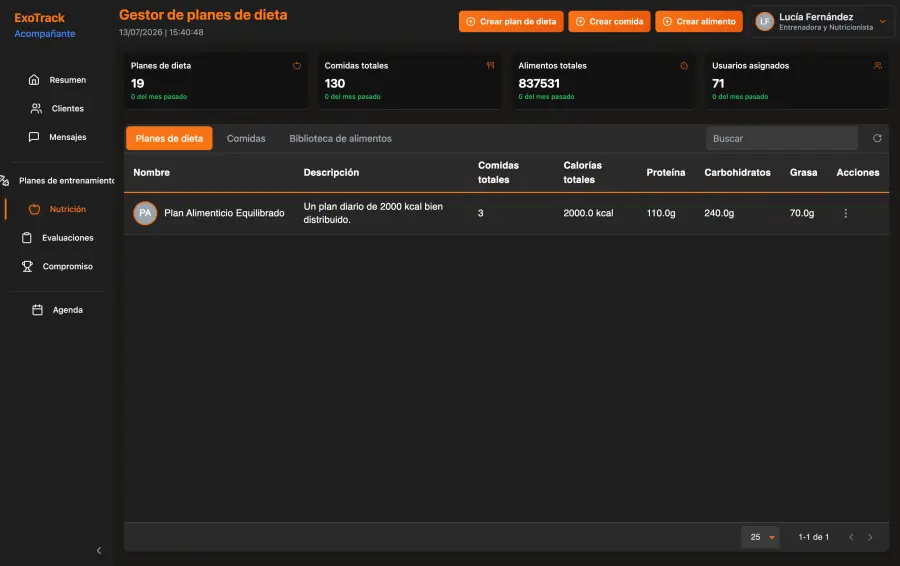
Task: Click the Evaluaciones clipboard icon
Action: pyautogui.click(x=26, y=238)
